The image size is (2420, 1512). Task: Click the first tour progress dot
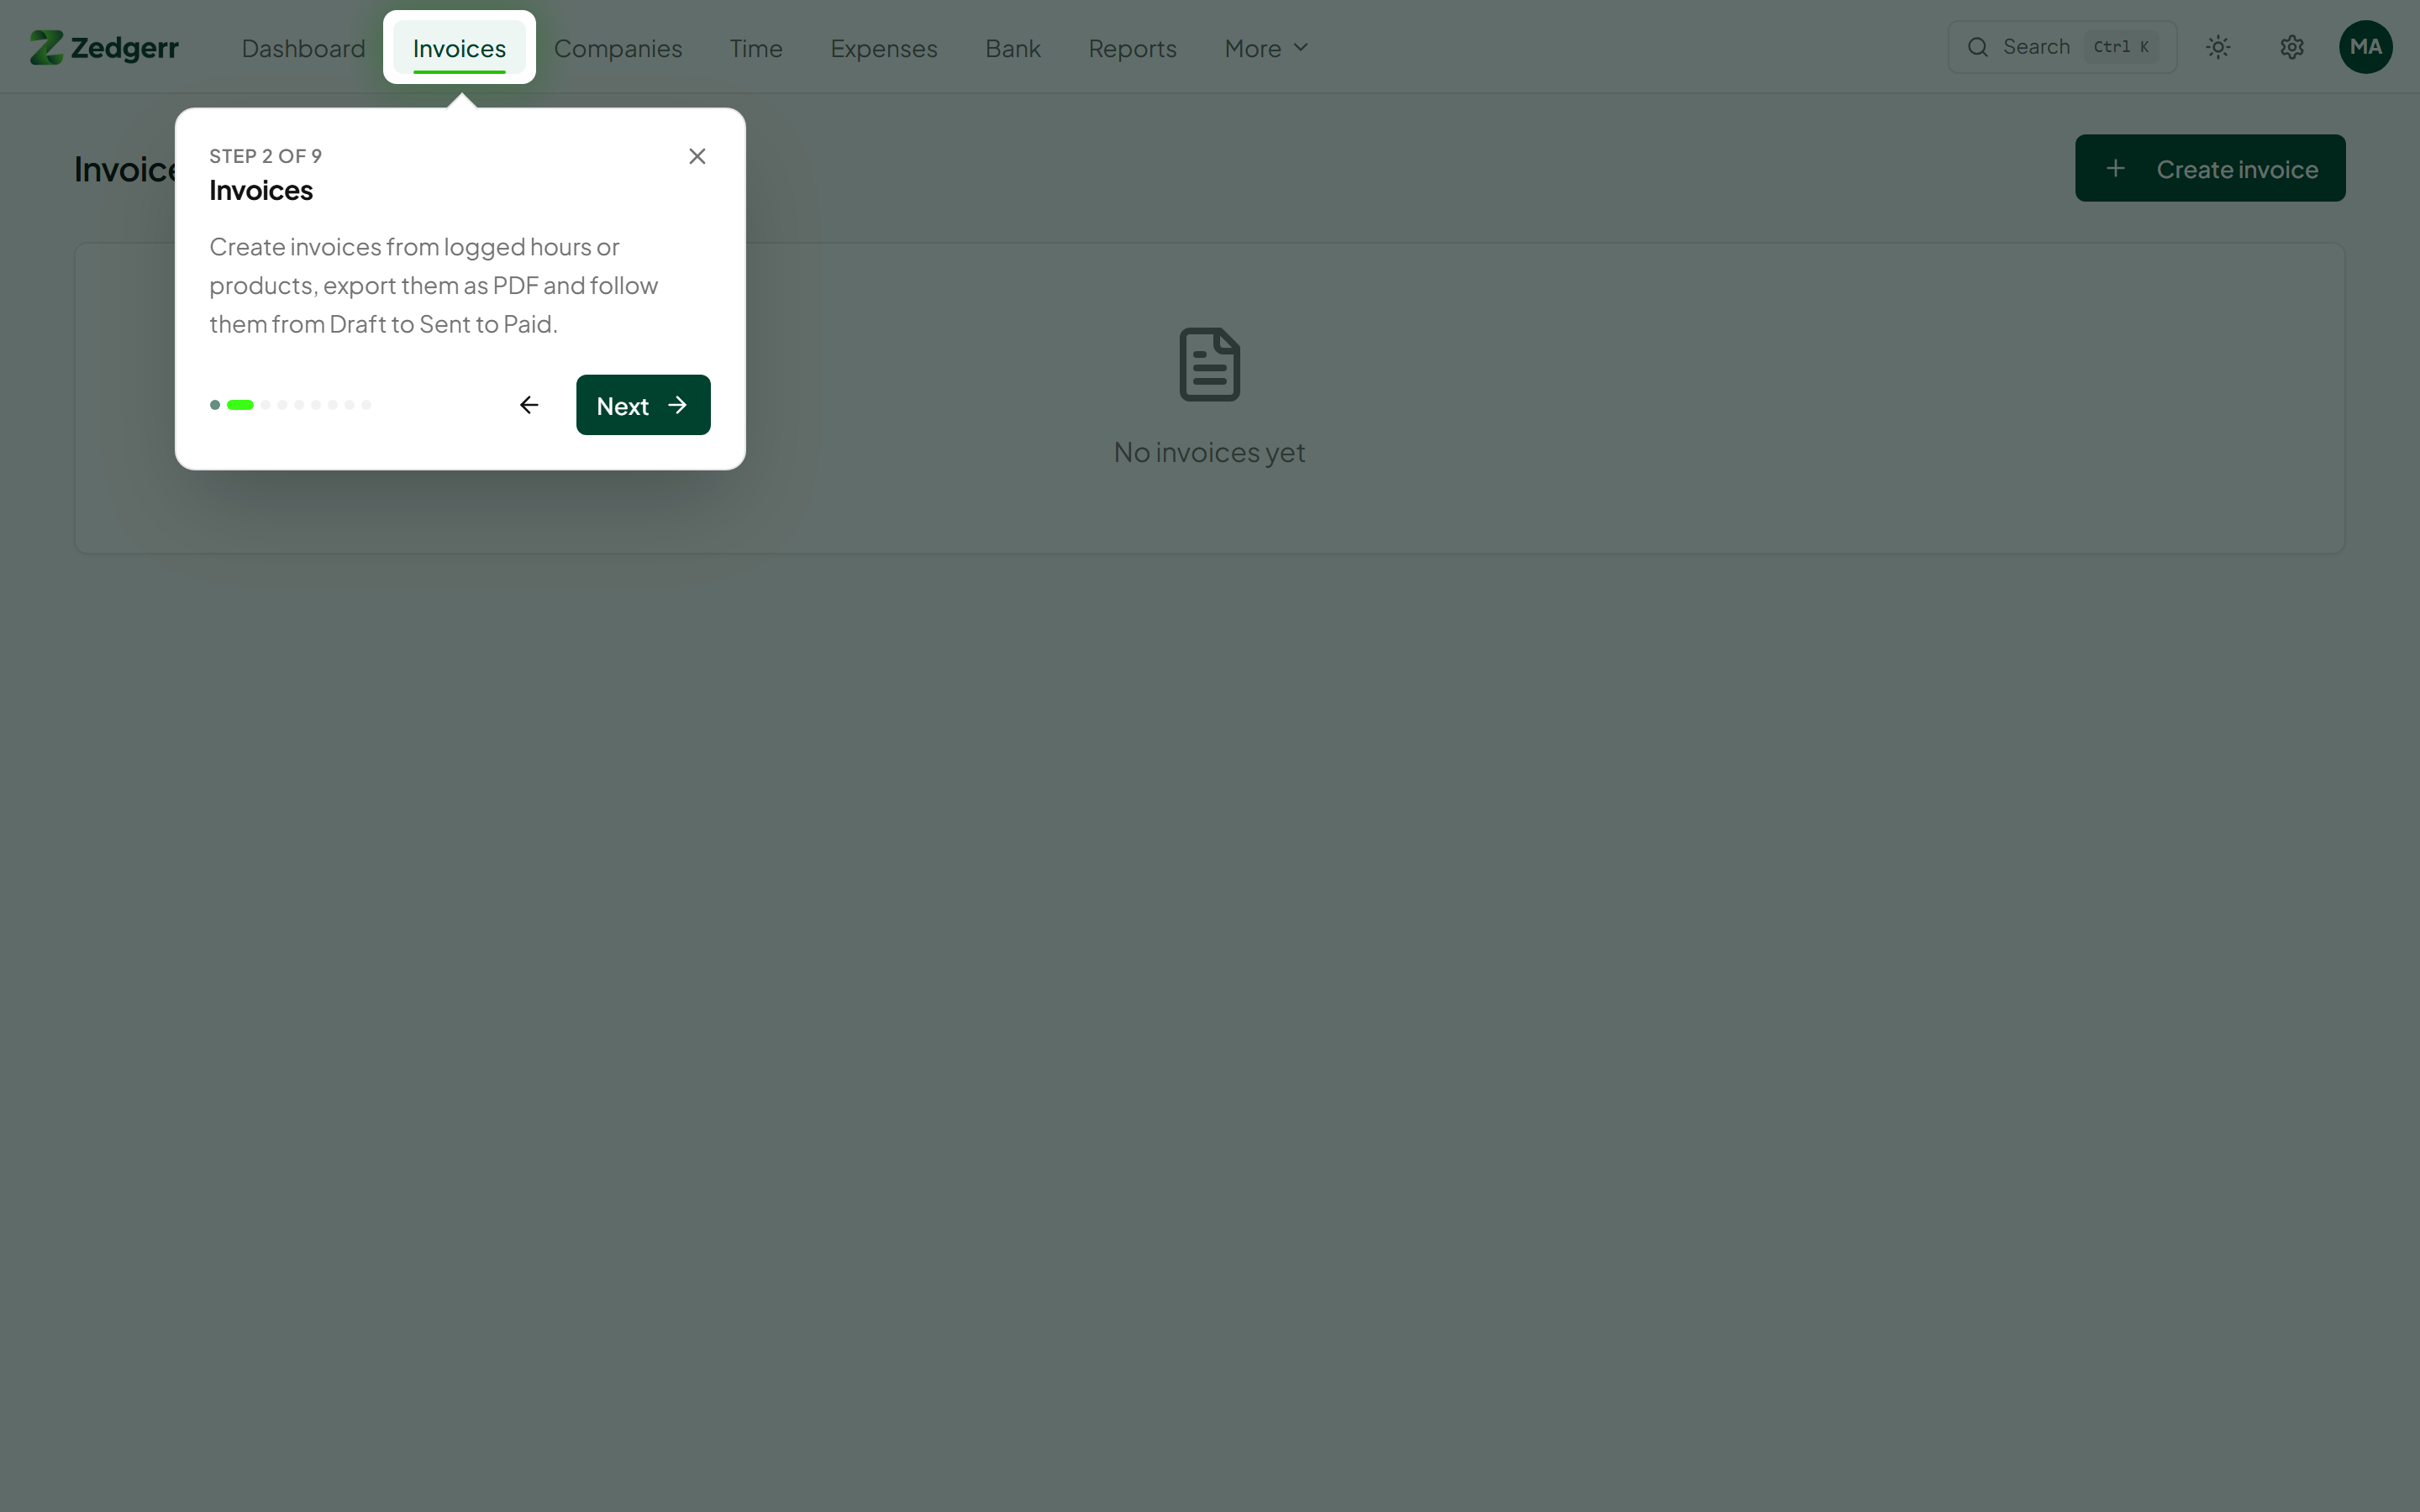(x=215, y=405)
